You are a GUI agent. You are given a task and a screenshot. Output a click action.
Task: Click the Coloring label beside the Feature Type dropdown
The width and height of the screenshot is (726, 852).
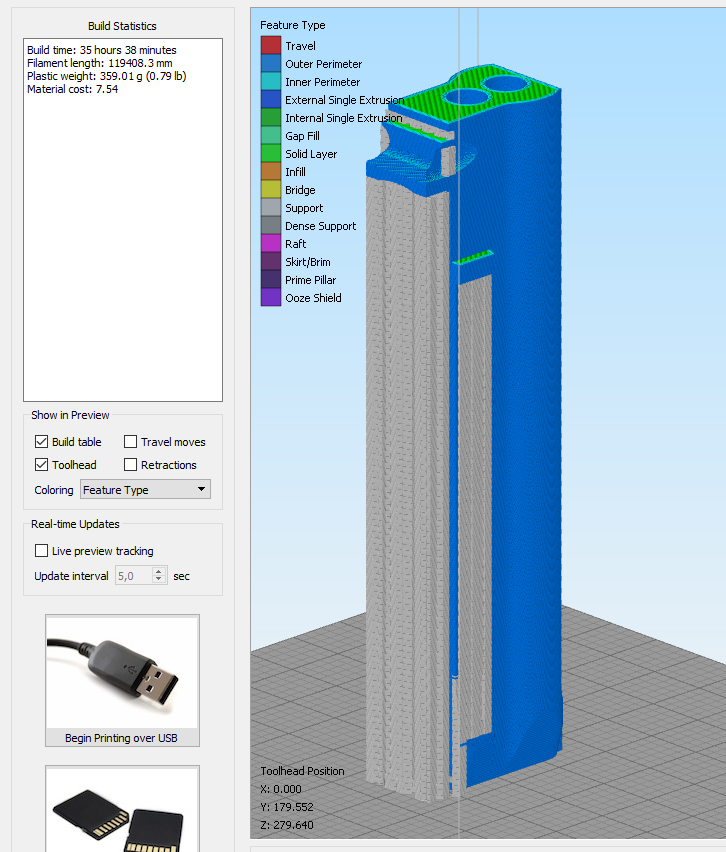53,490
